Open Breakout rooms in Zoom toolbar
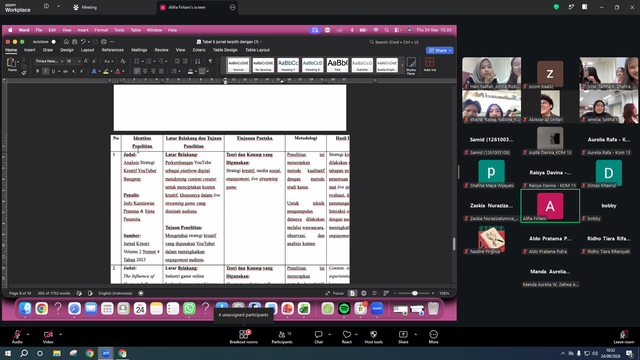This screenshot has height=360, width=640. tap(244, 337)
